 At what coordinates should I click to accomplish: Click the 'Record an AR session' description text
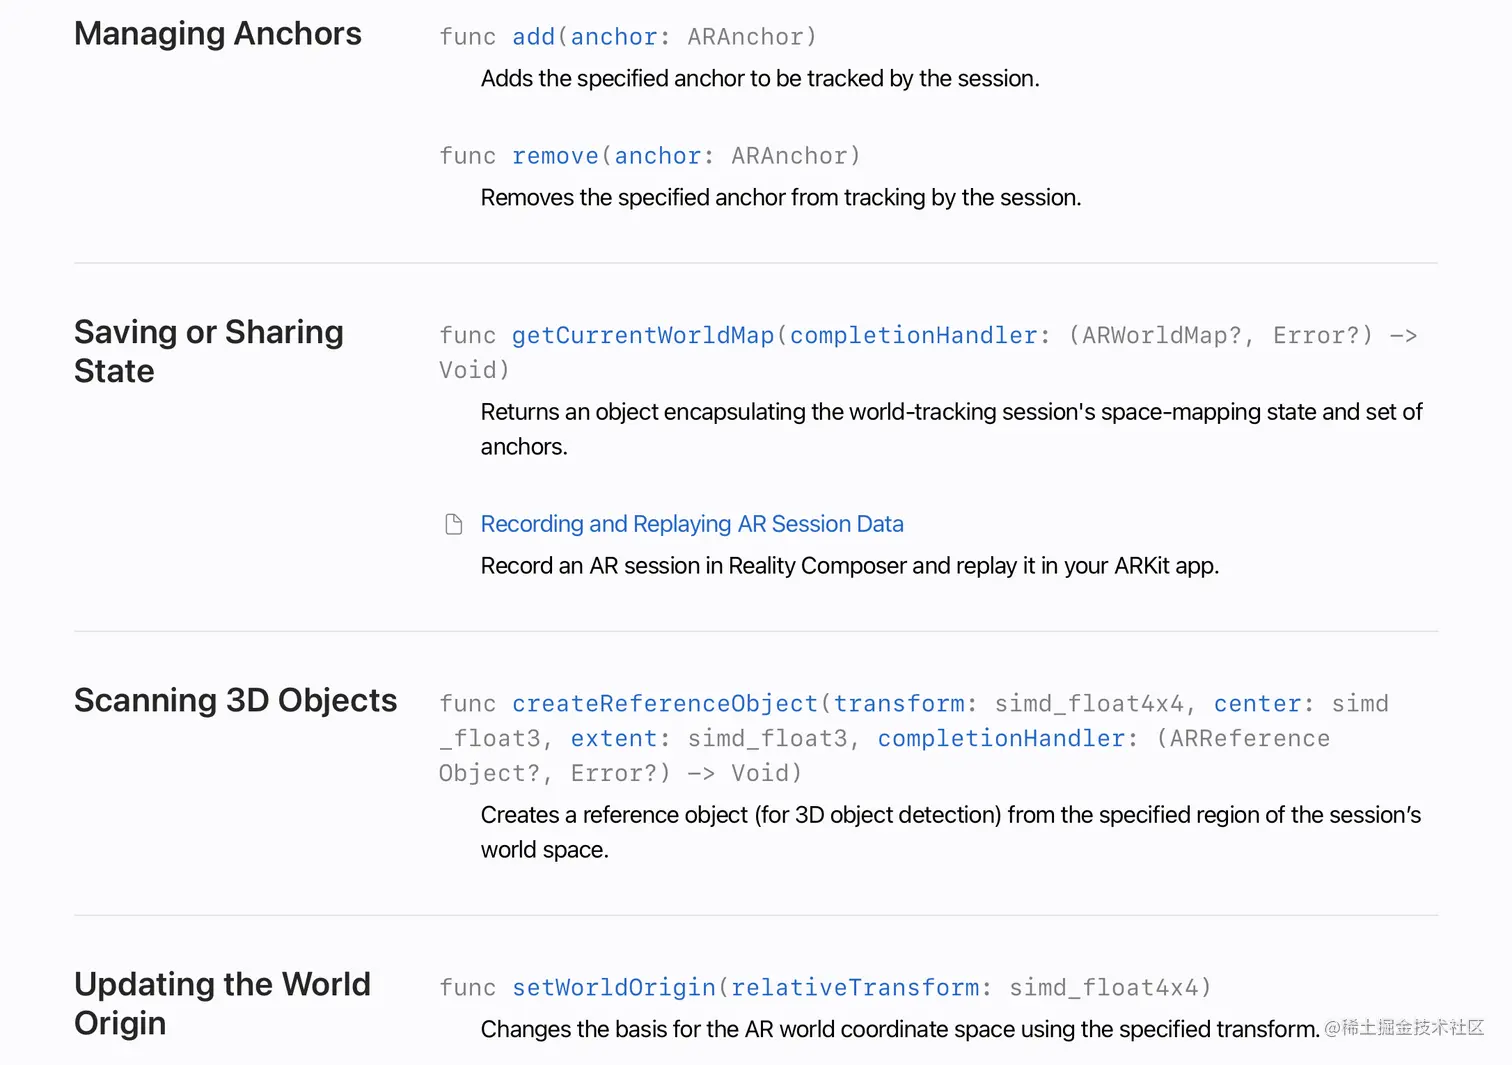coord(849,566)
